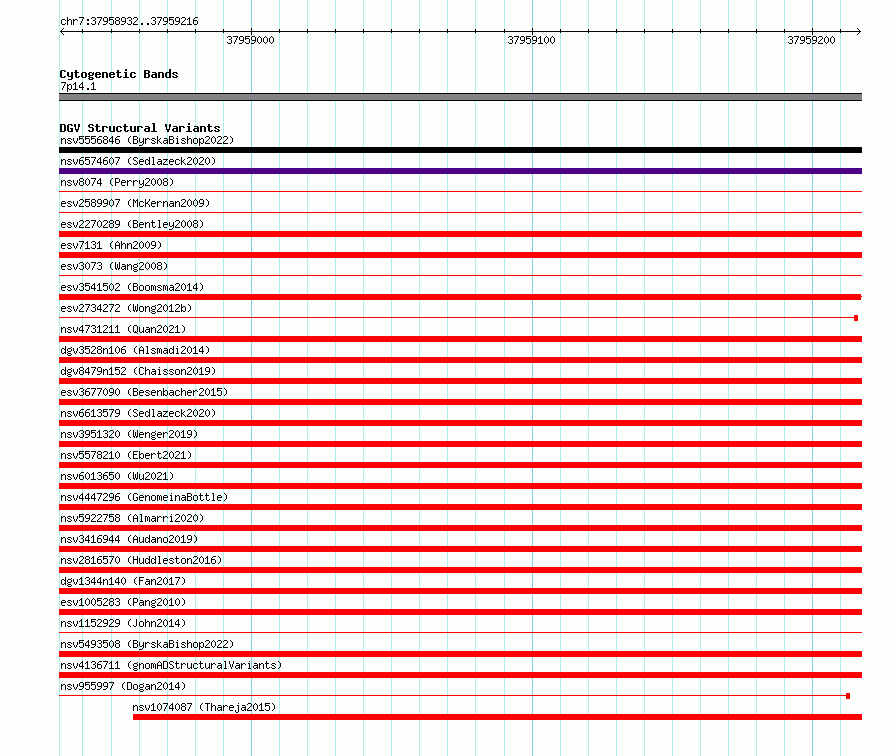Open variant nsv4136711 (gnomADStructuralVariants)

coord(171,665)
